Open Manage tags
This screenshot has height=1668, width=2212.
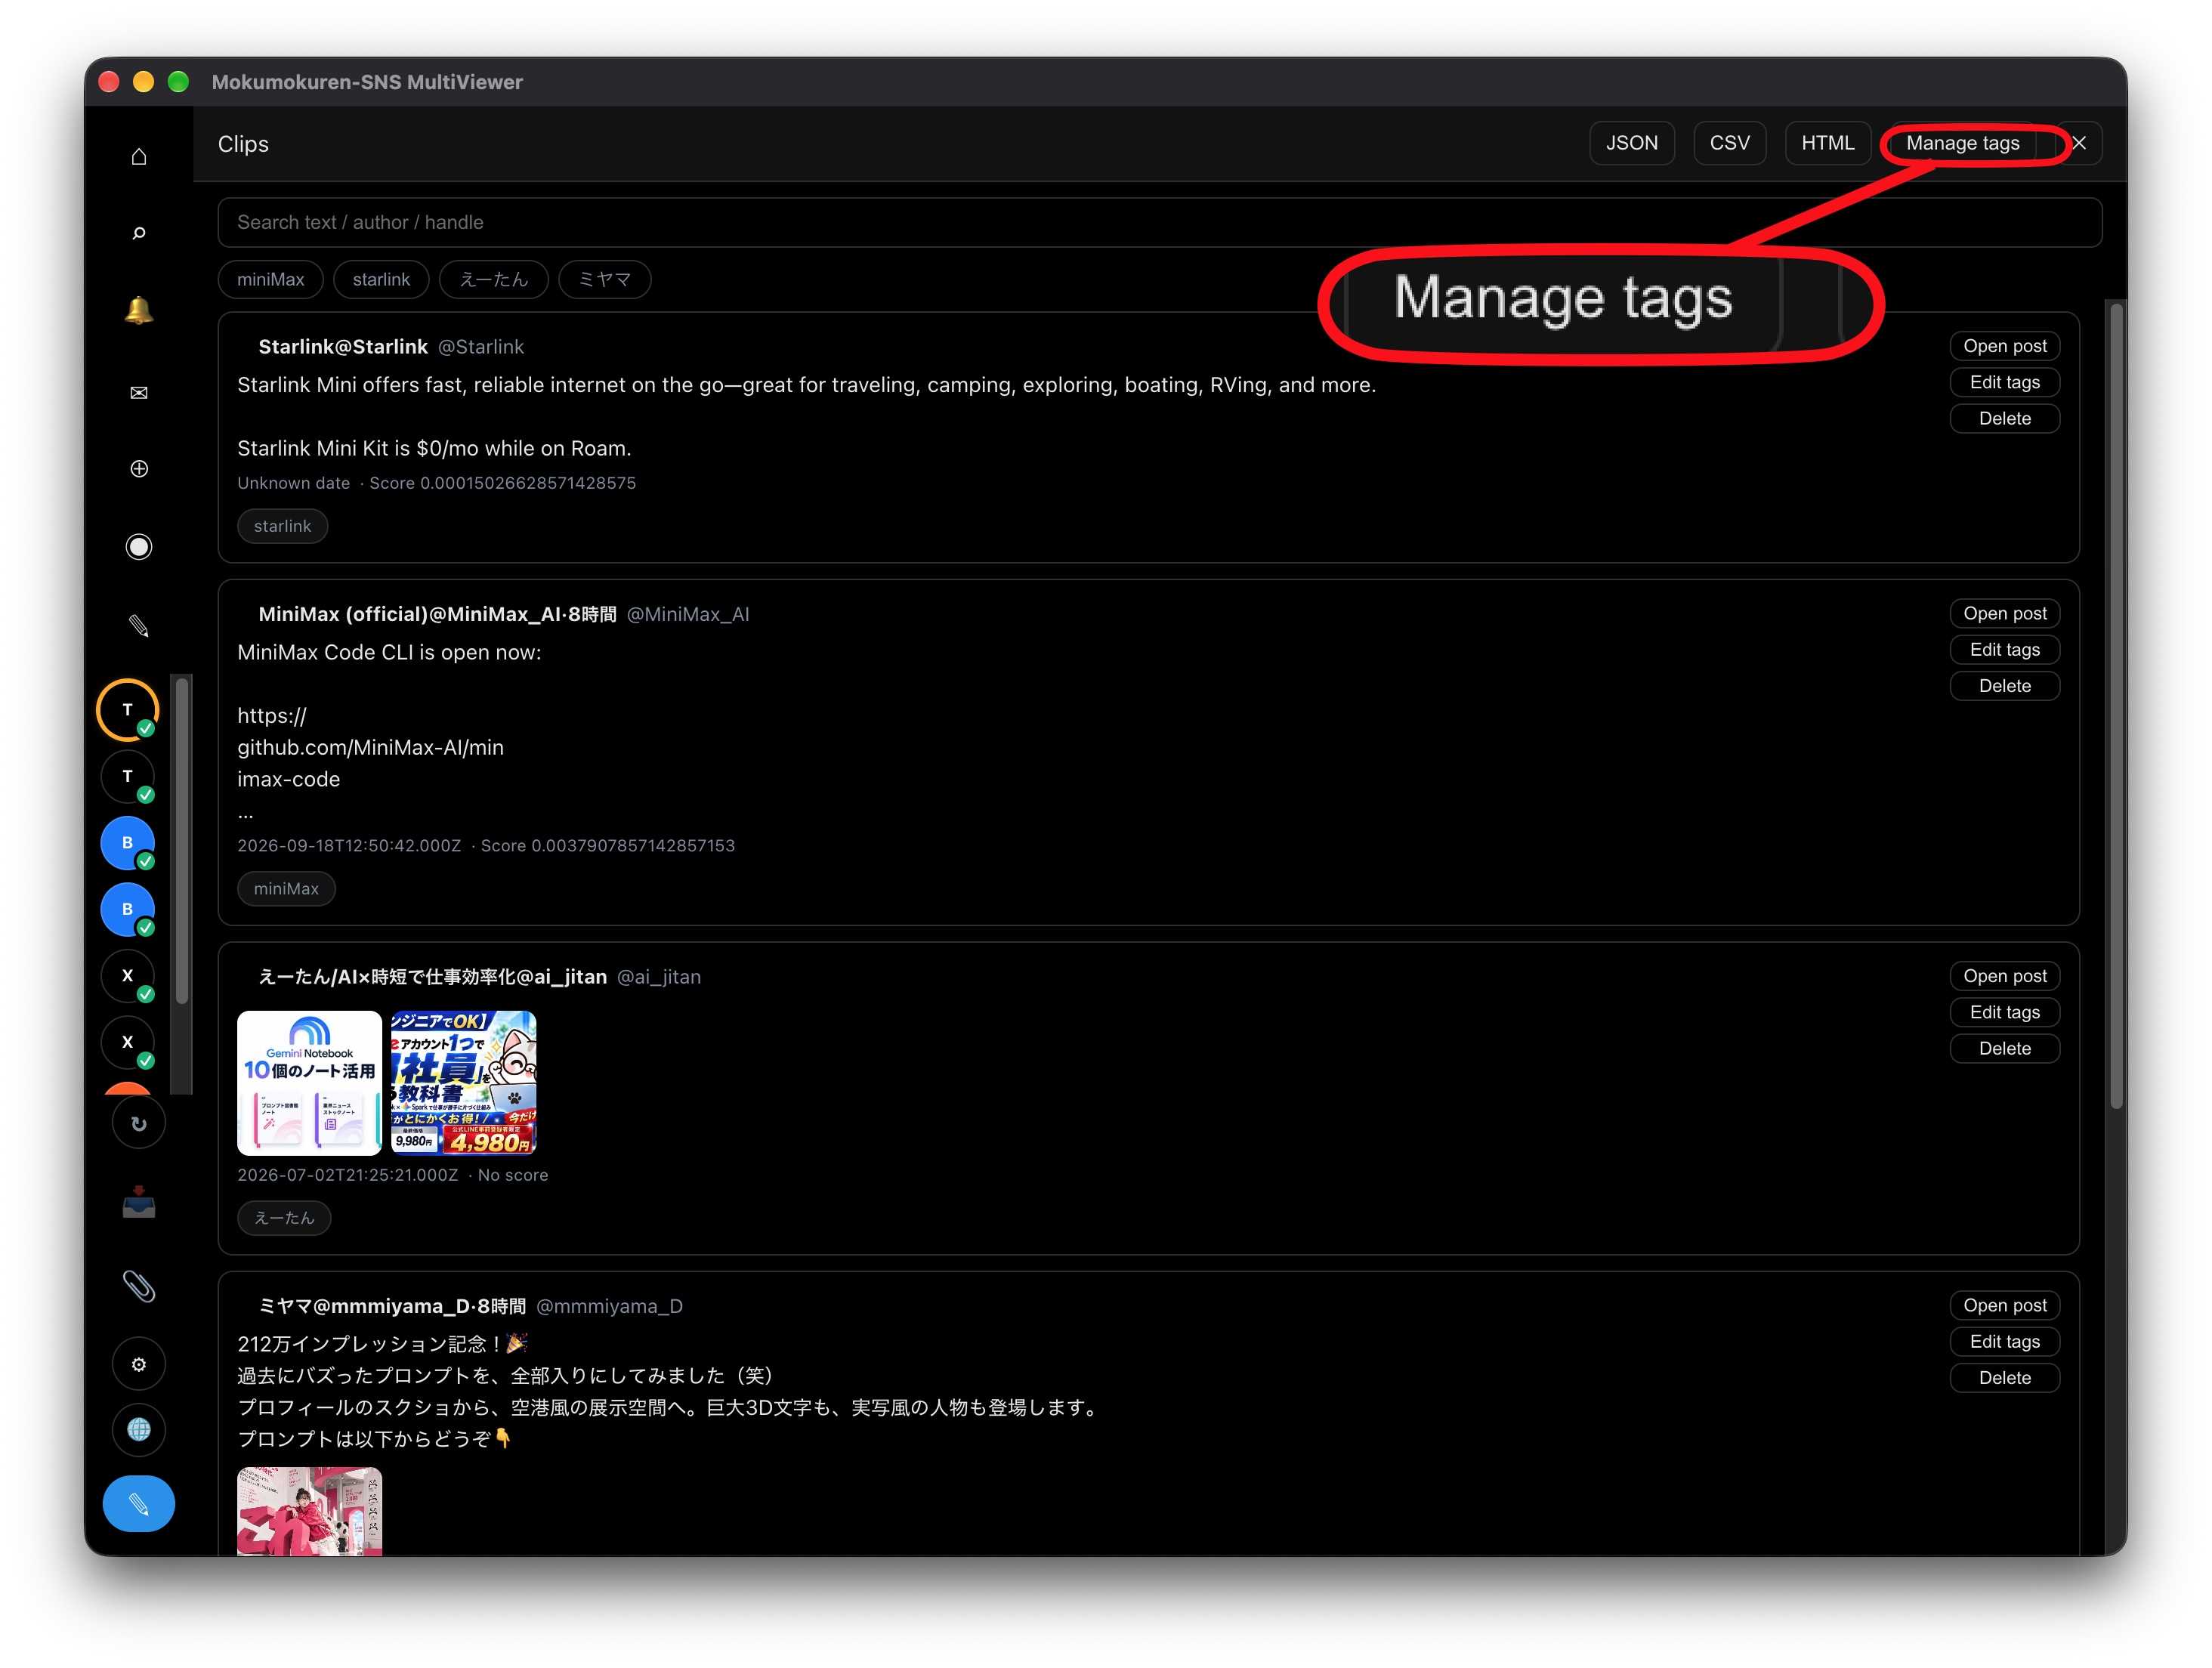click(x=1963, y=143)
